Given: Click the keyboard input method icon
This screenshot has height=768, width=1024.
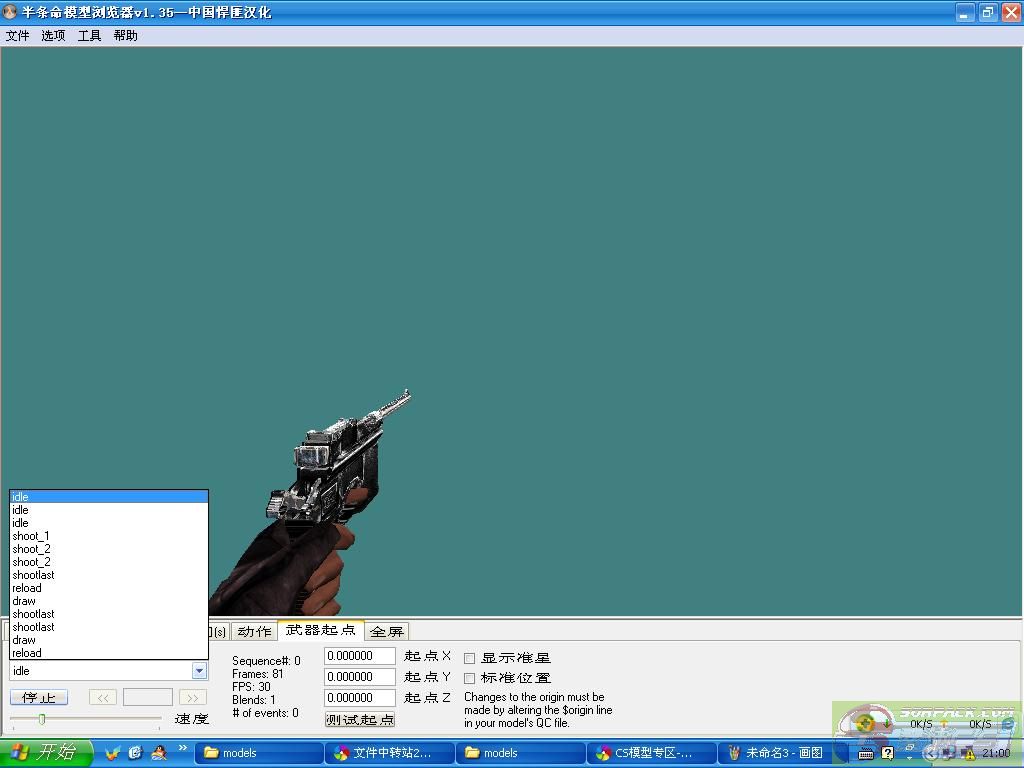Looking at the screenshot, I should point(866,753).
